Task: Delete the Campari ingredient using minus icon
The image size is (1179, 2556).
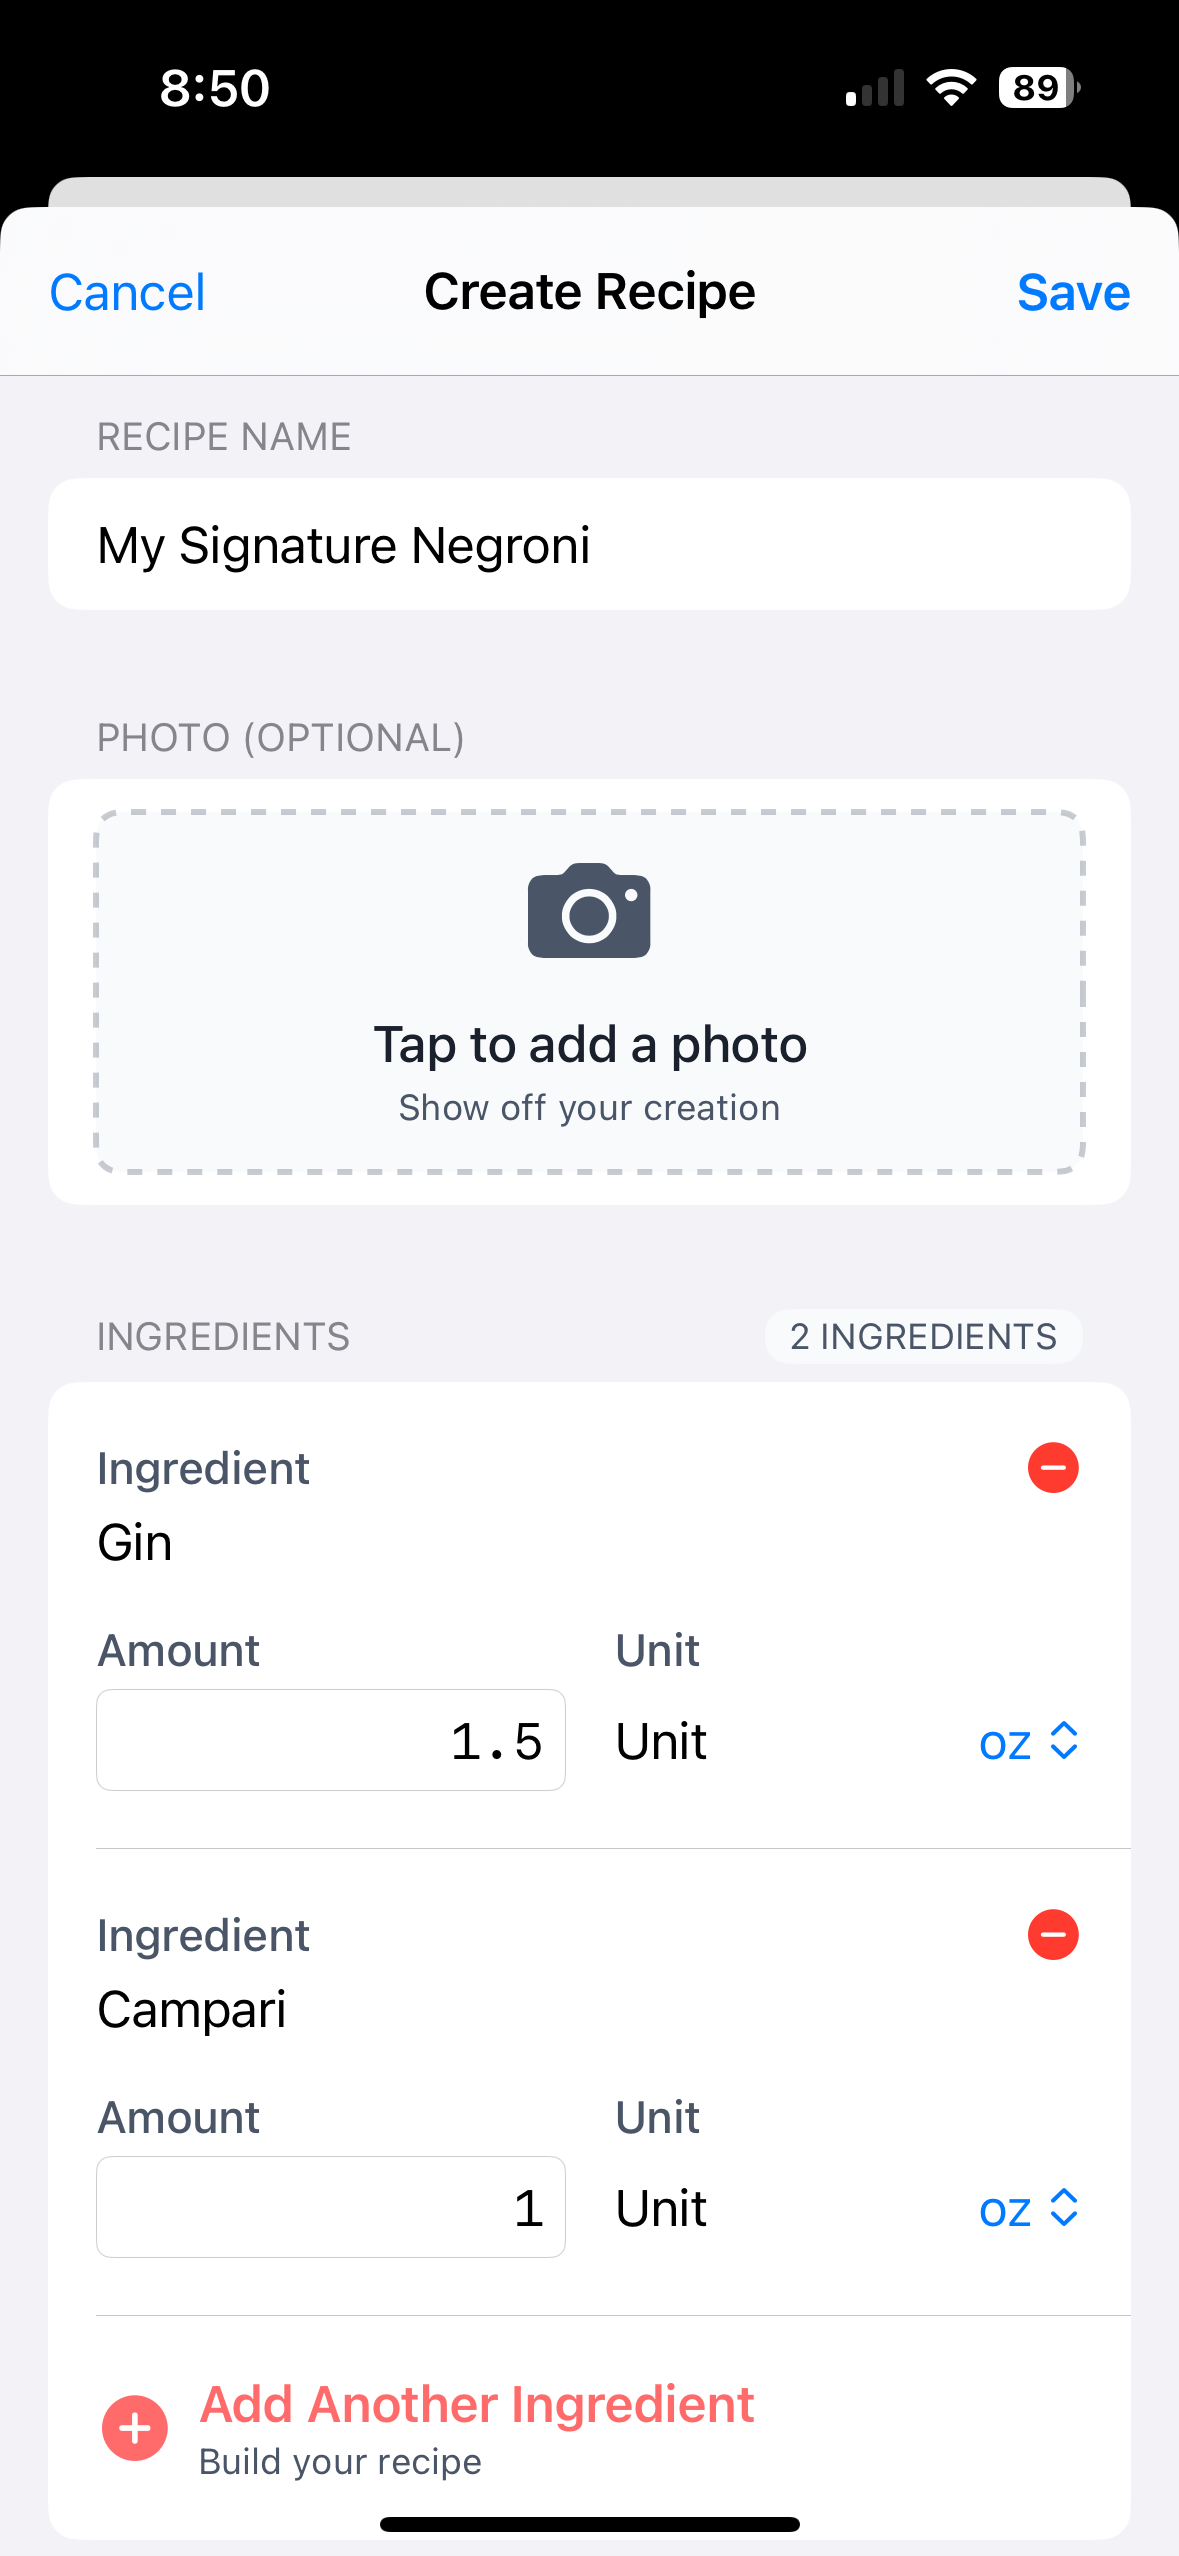Action: [1053, 1935]
